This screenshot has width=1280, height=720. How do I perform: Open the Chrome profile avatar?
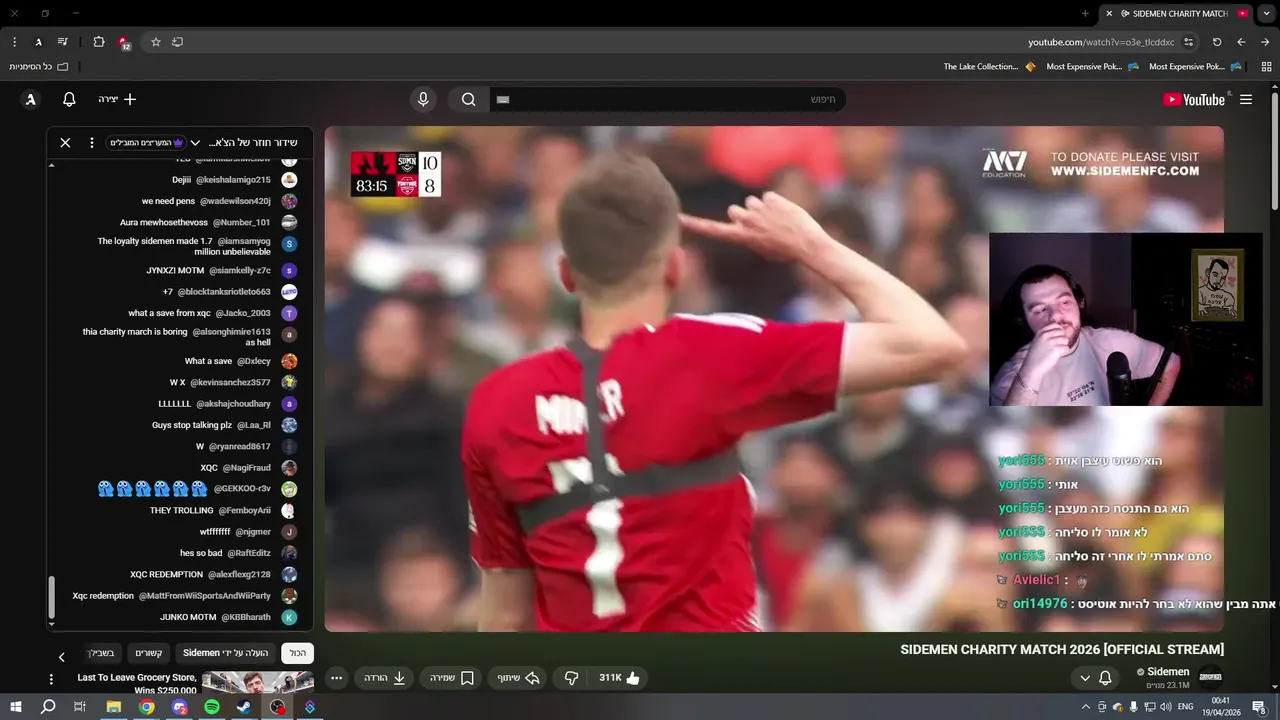(x=38, y=42)
